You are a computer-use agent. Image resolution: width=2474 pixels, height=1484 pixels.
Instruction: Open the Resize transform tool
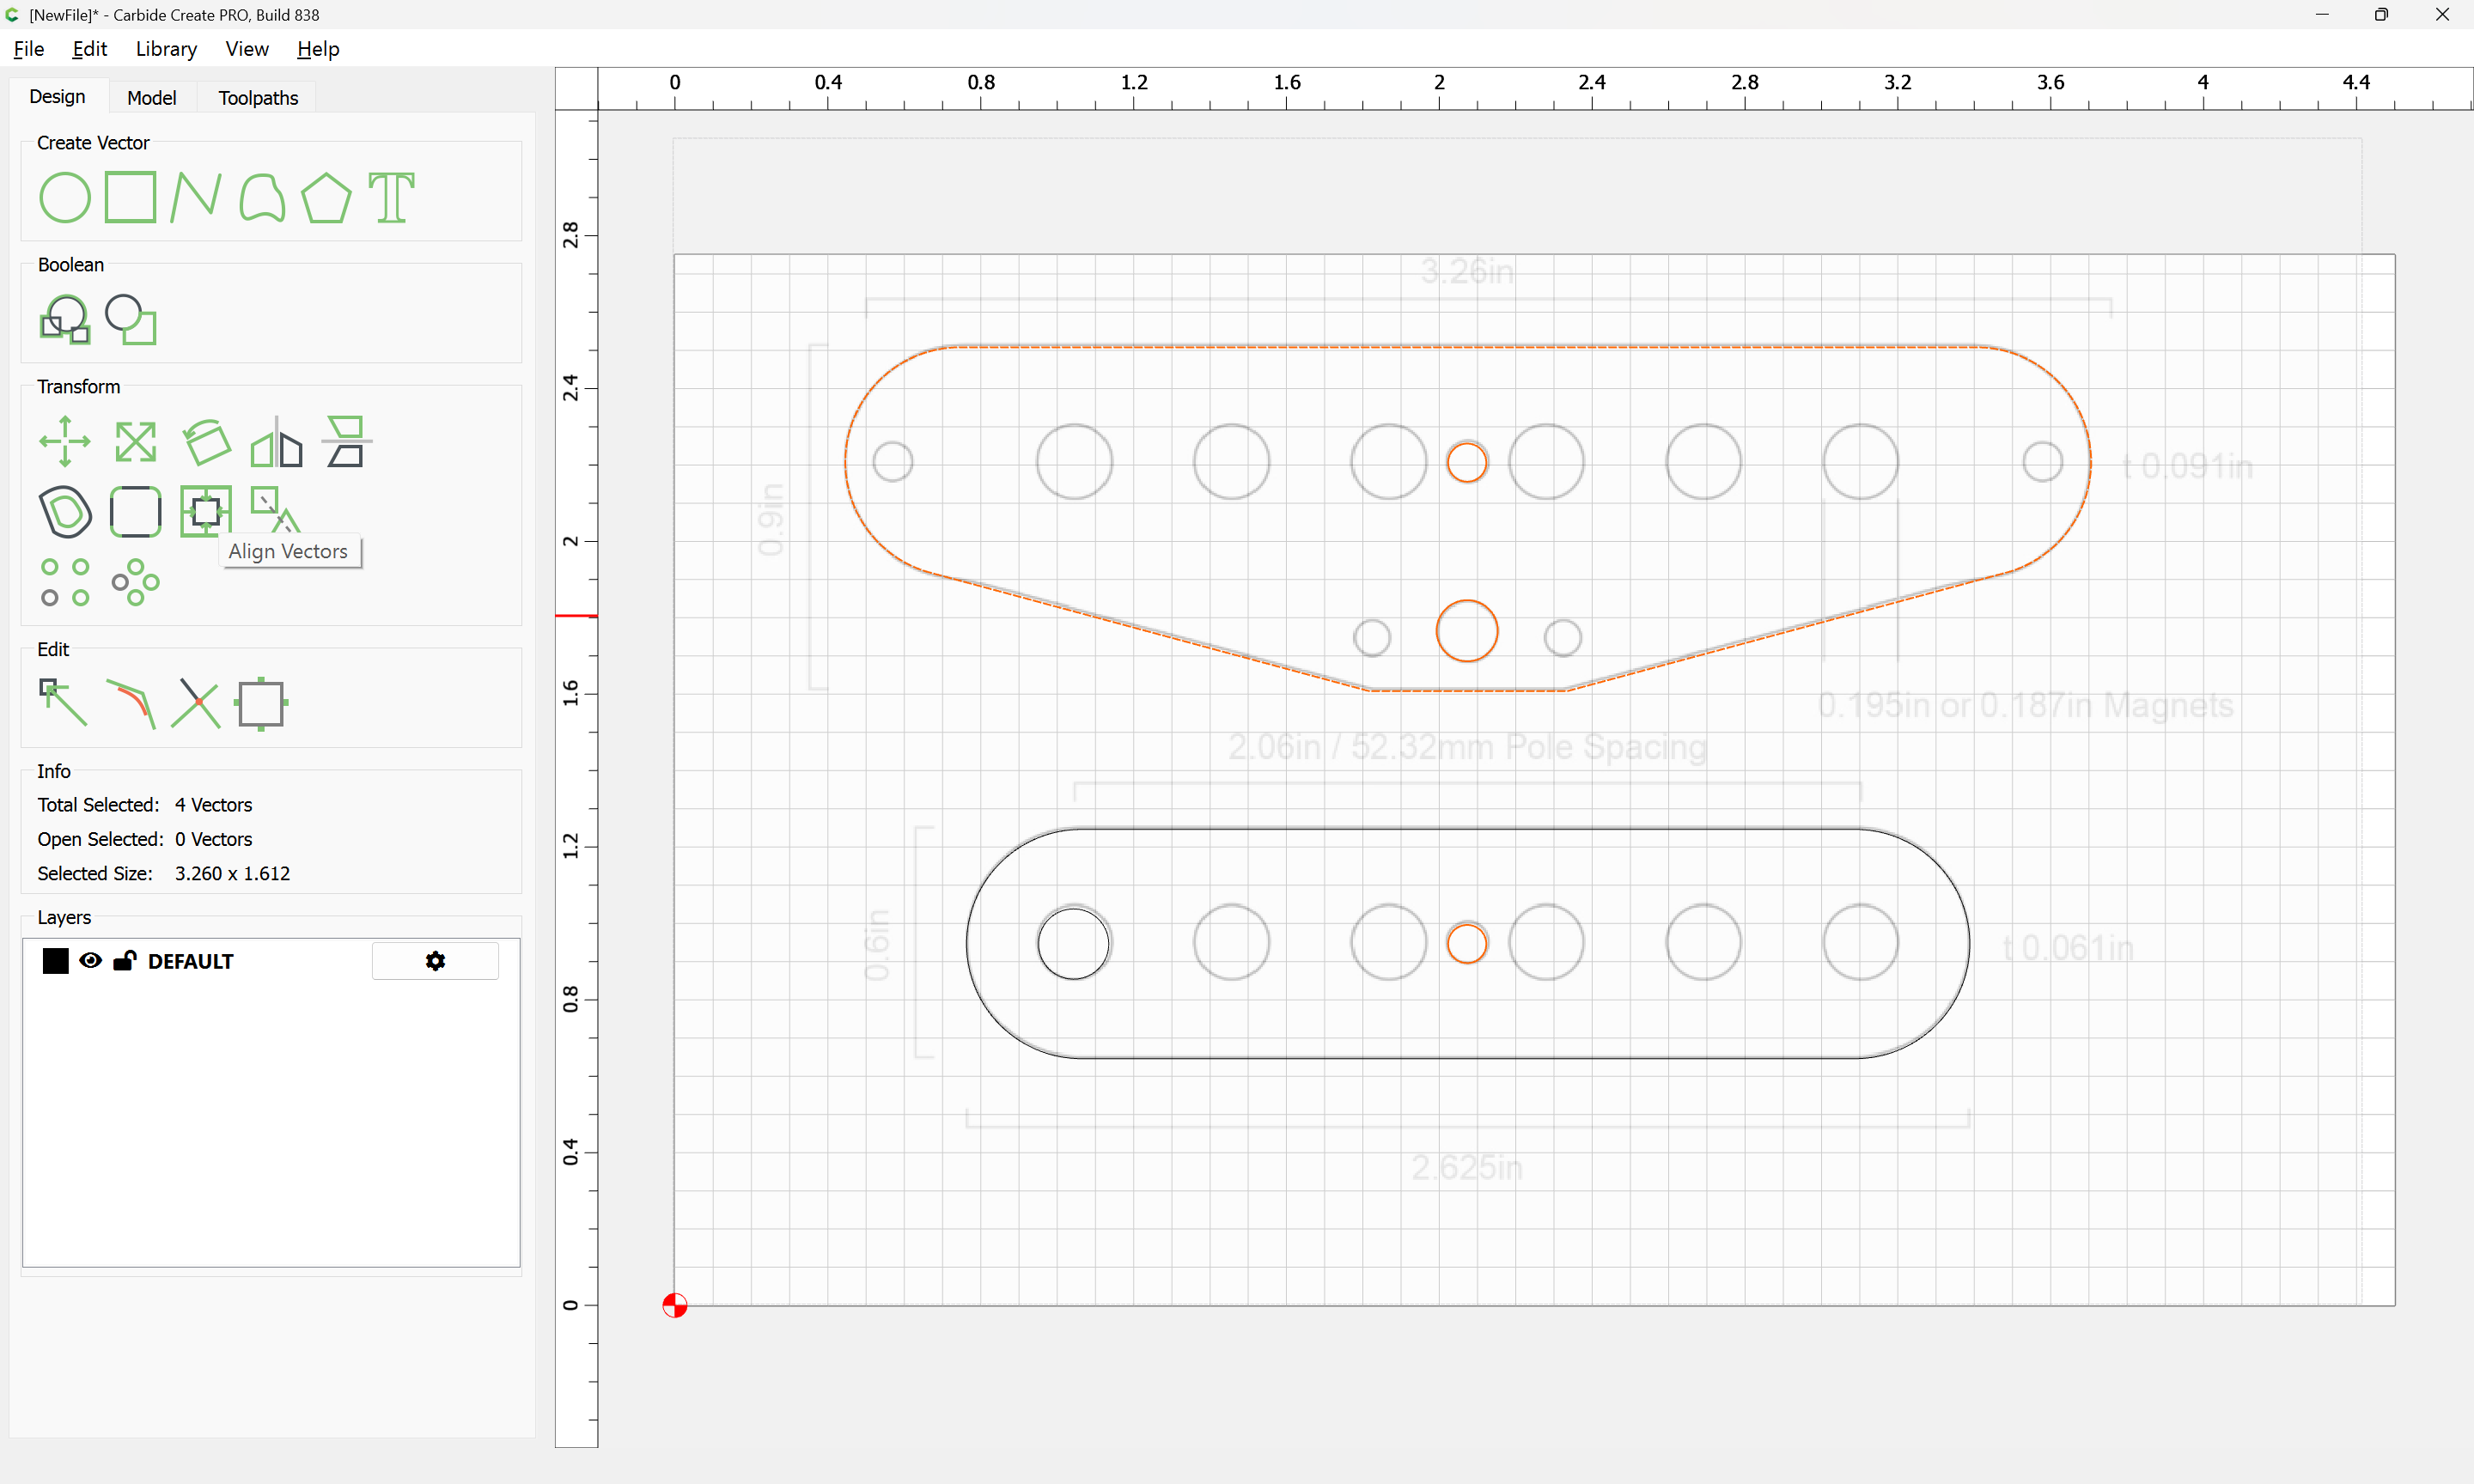pos(135,441)
